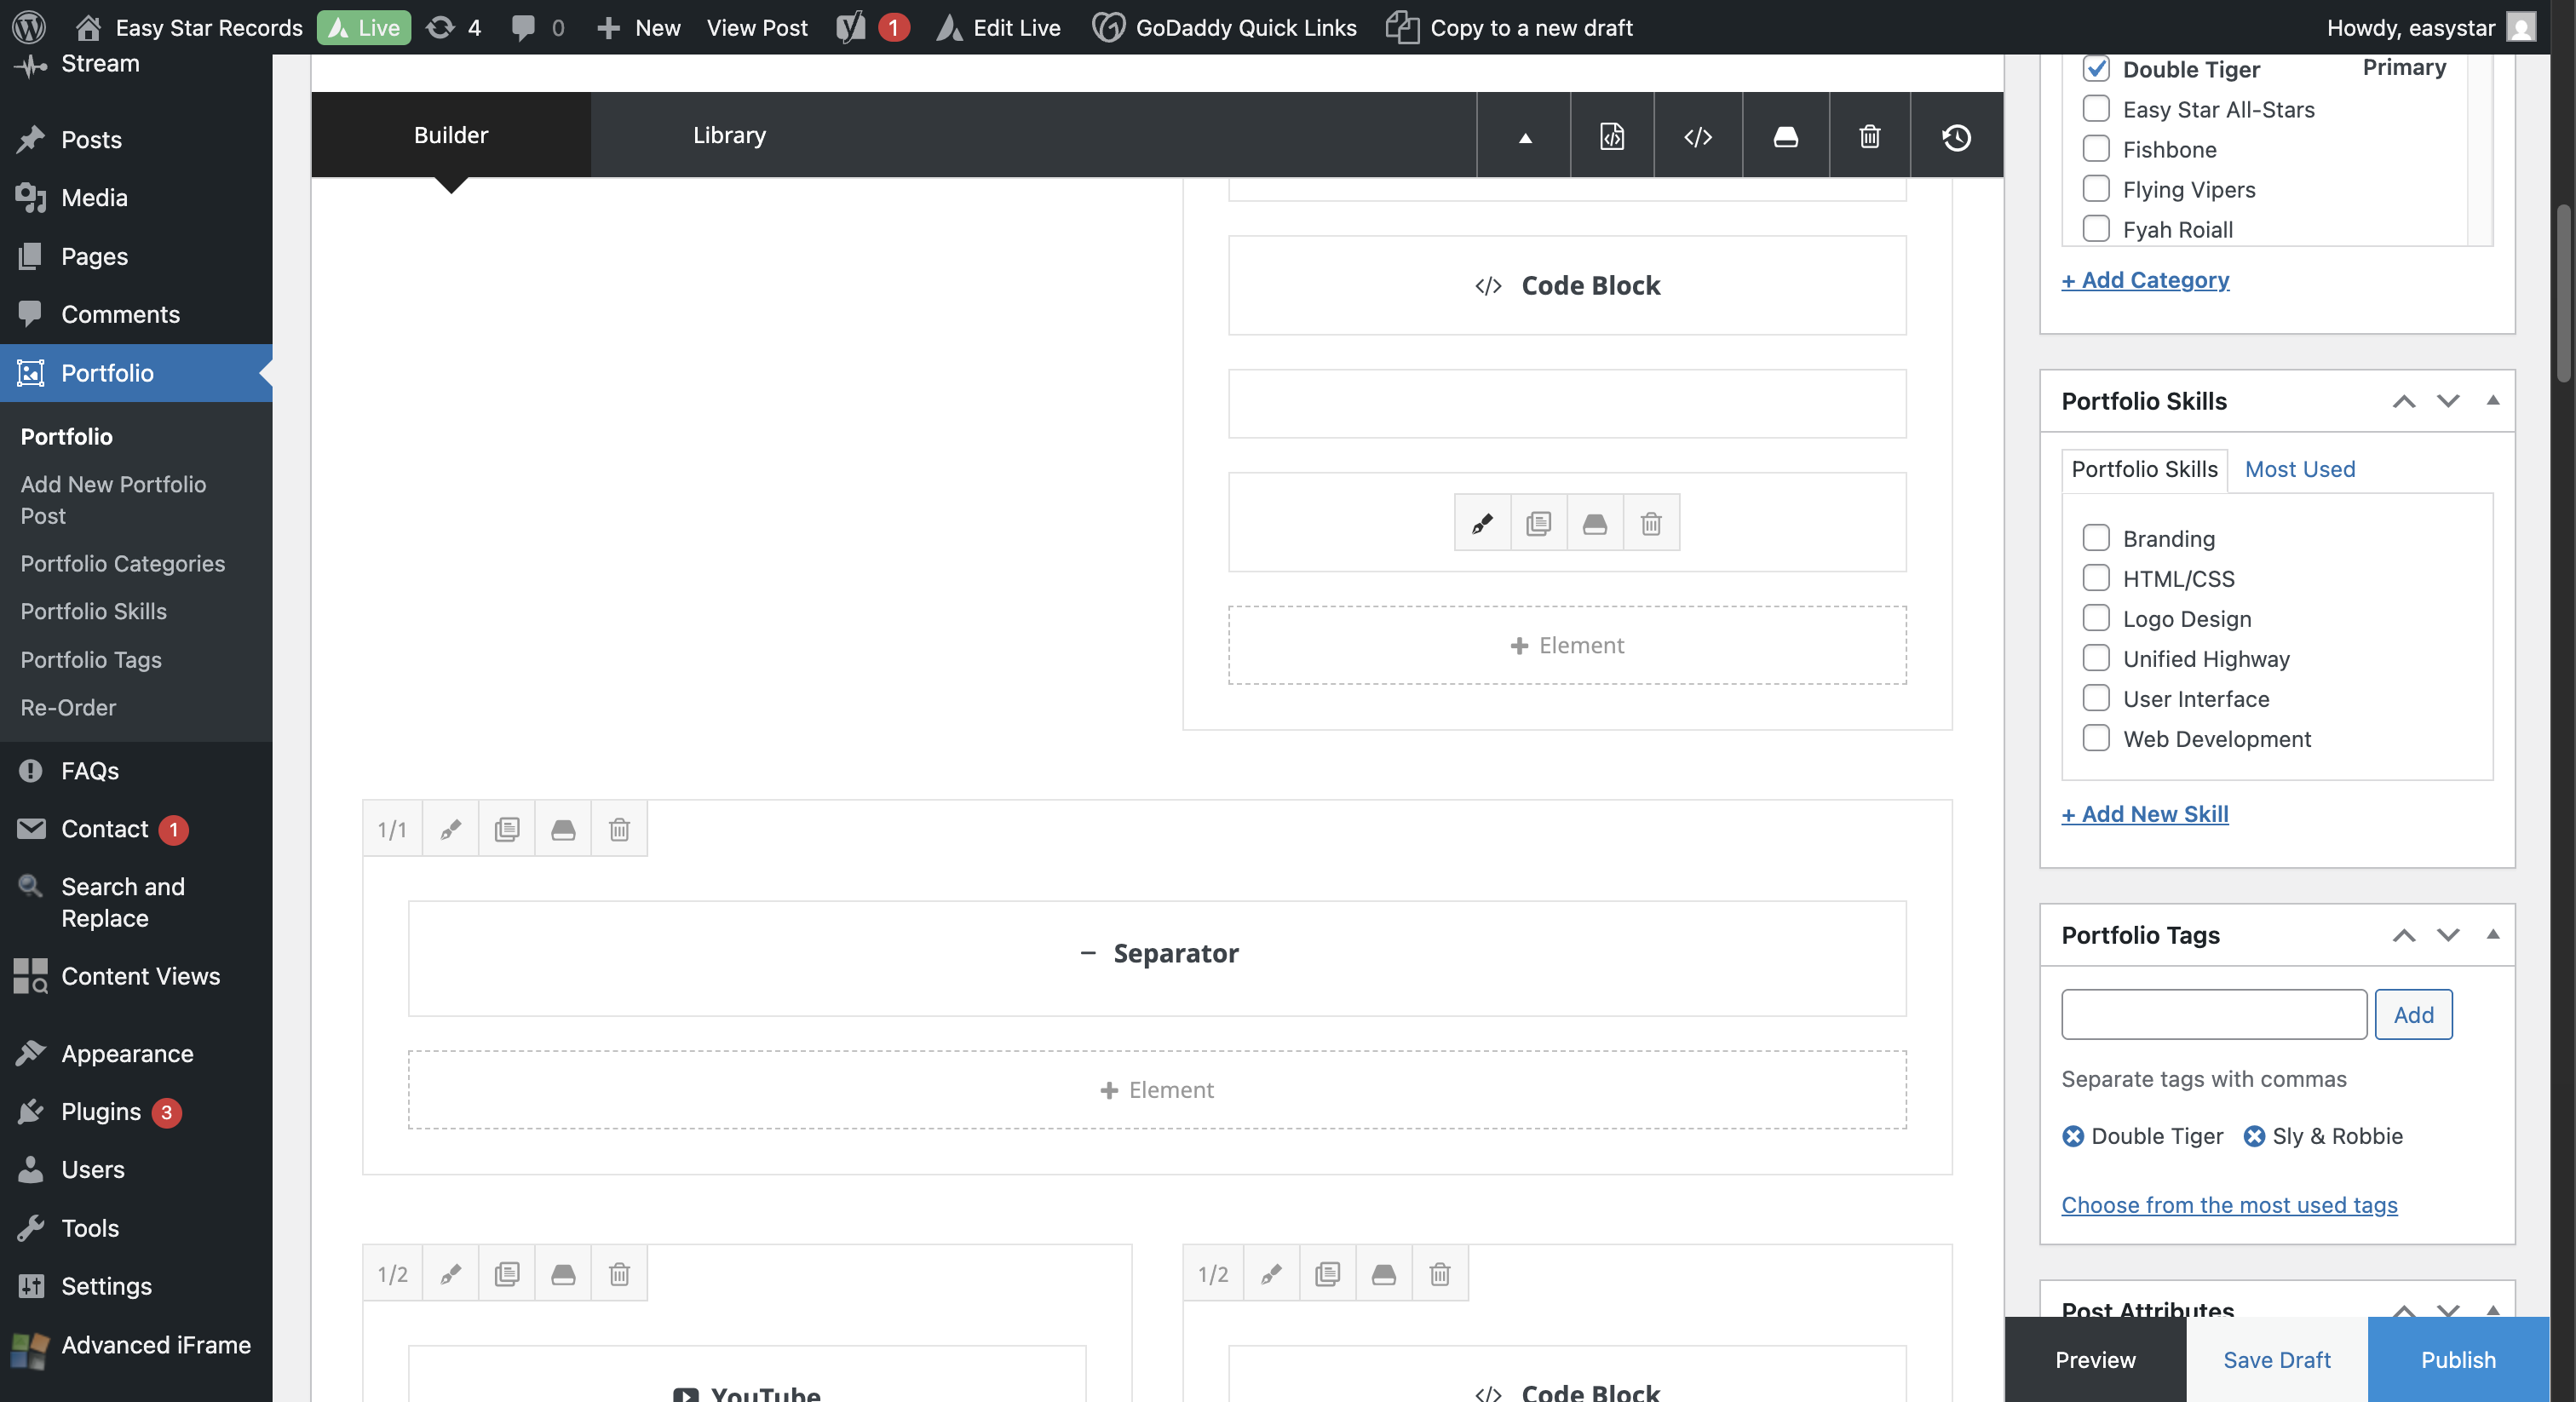Screen dimensions: 2576x1402
Task: Switch to Library tab
Action: [x=729, y=135]
